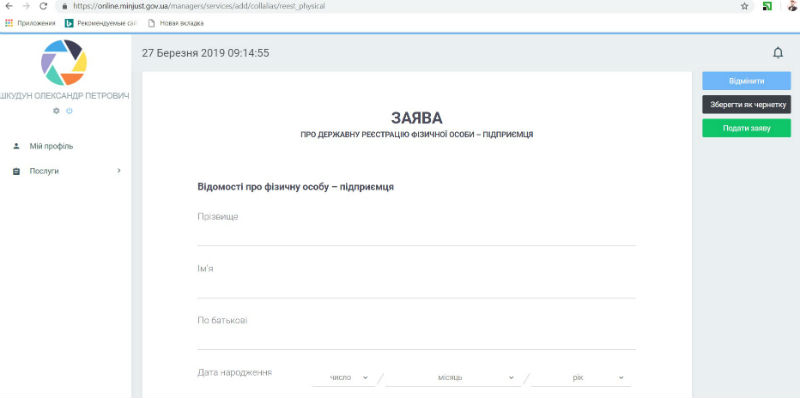800x398 pixels.
Task: Open the місяць month dropdown
Action: 450,378
